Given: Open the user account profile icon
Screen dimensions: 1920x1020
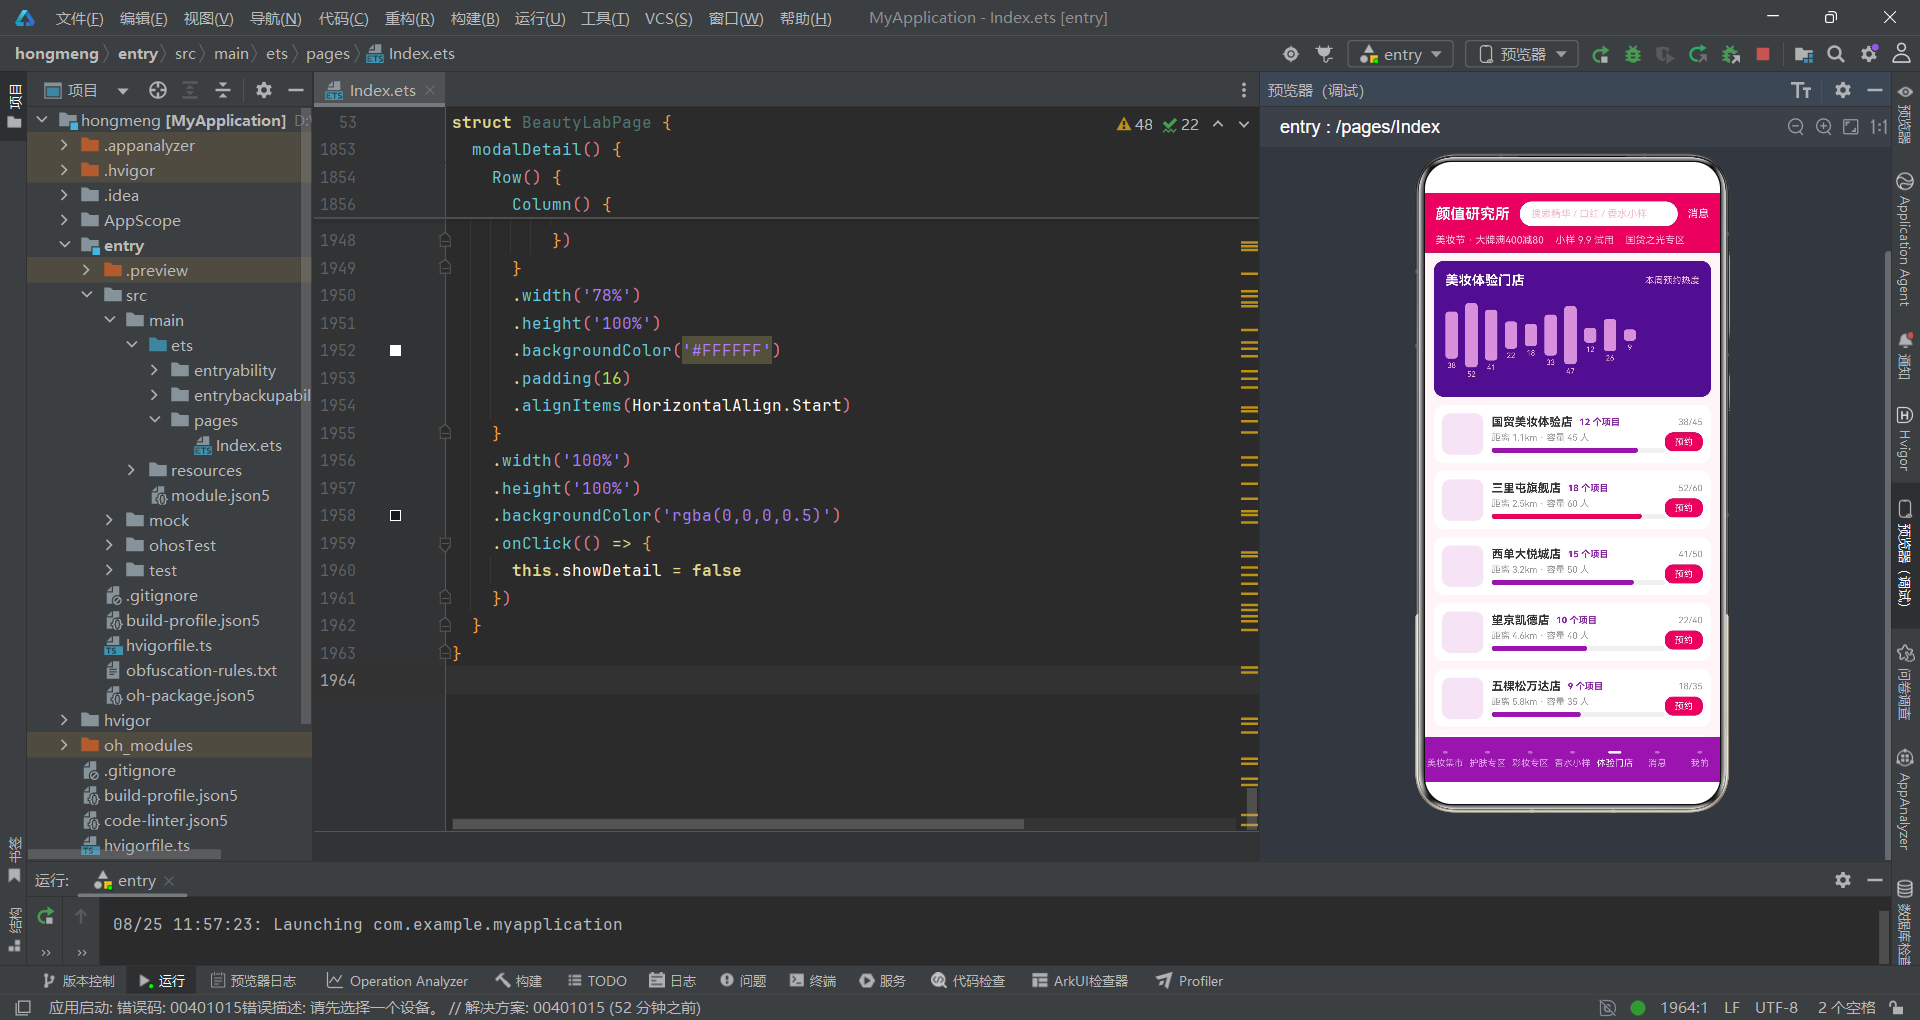Looking at the screenshot, I should pyautogui.click(x=1902, y=54).
